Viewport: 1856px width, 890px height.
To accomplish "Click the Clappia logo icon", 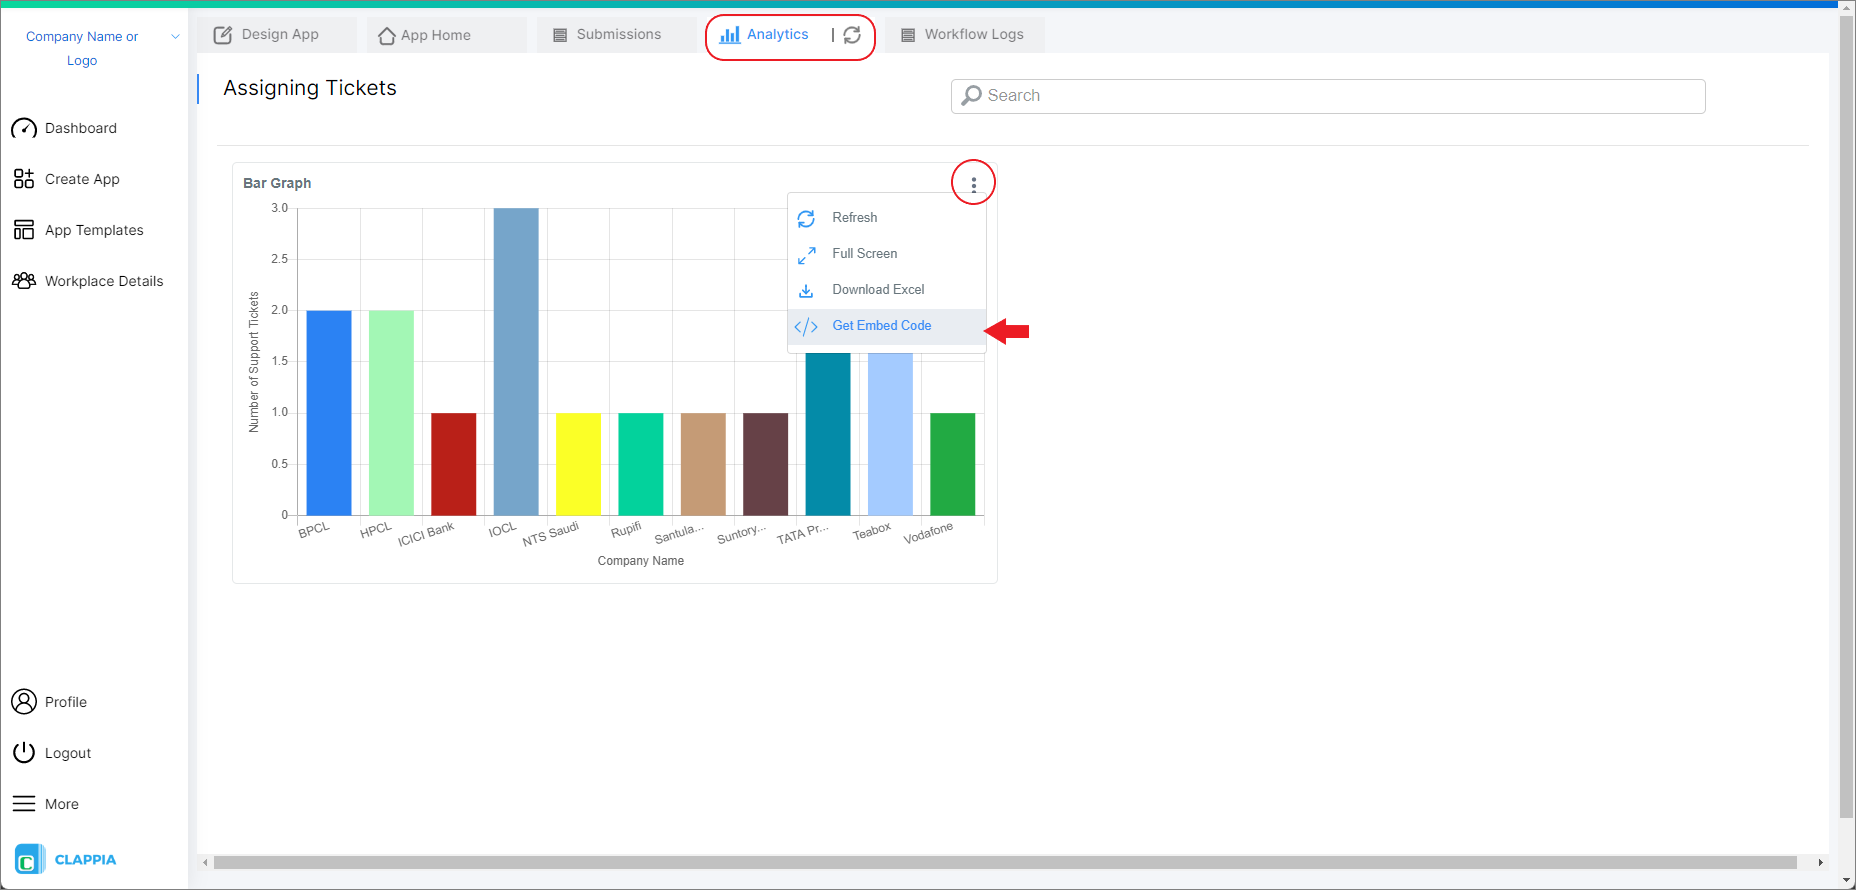I will point(29,860).
